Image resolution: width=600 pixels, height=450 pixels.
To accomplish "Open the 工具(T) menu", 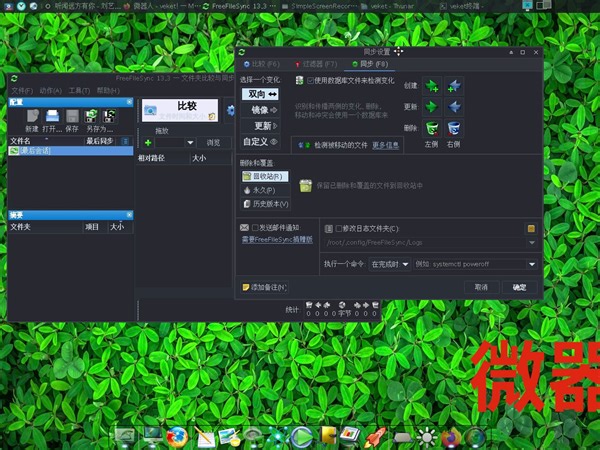I will point(79,91).
